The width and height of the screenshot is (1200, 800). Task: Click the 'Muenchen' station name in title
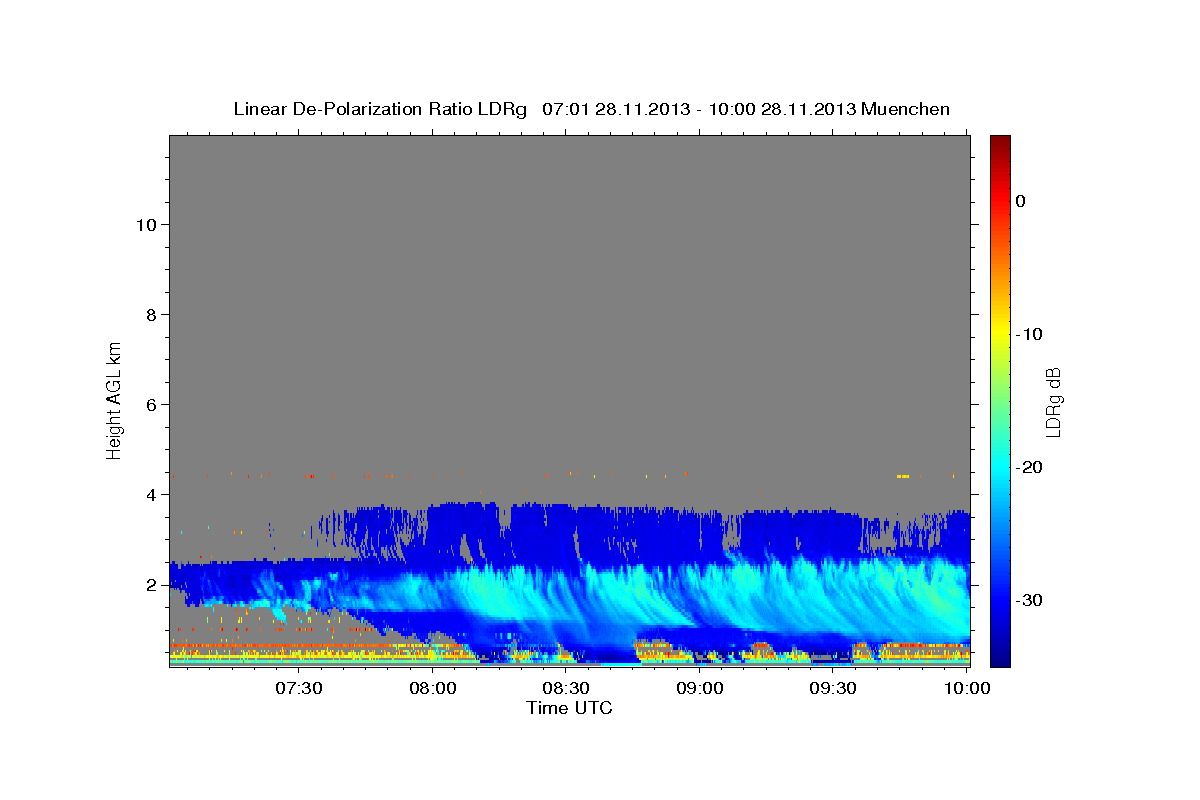pyautogui.click(x=906, y=109)
